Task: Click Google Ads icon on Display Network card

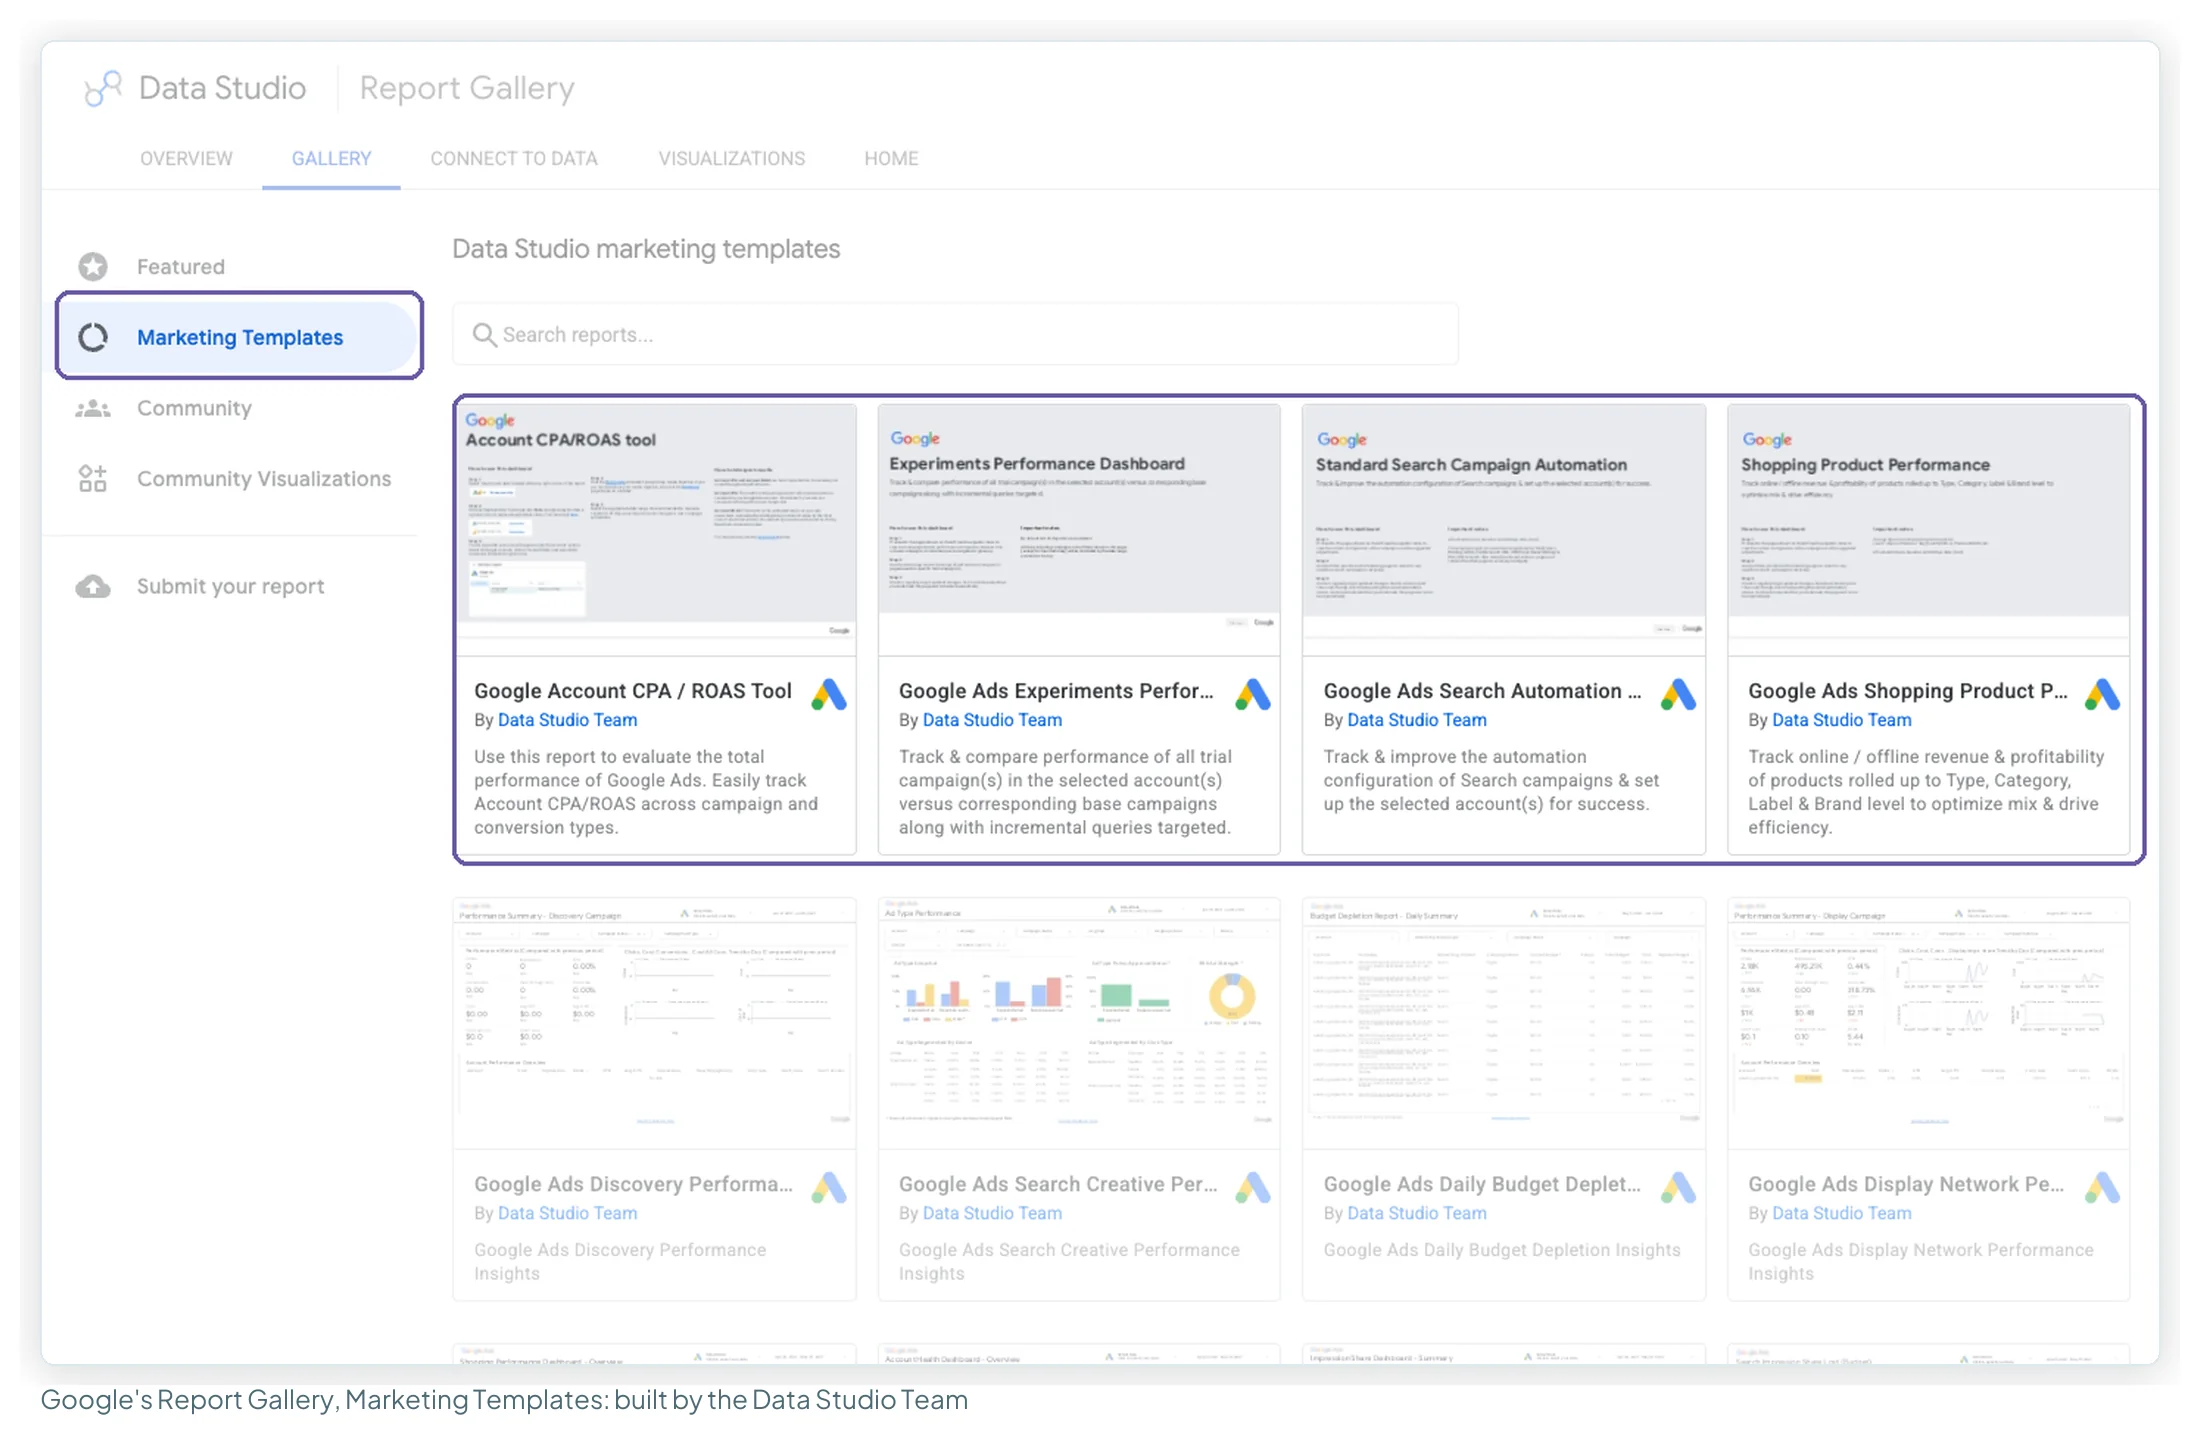Action: pos(2102,1187)
